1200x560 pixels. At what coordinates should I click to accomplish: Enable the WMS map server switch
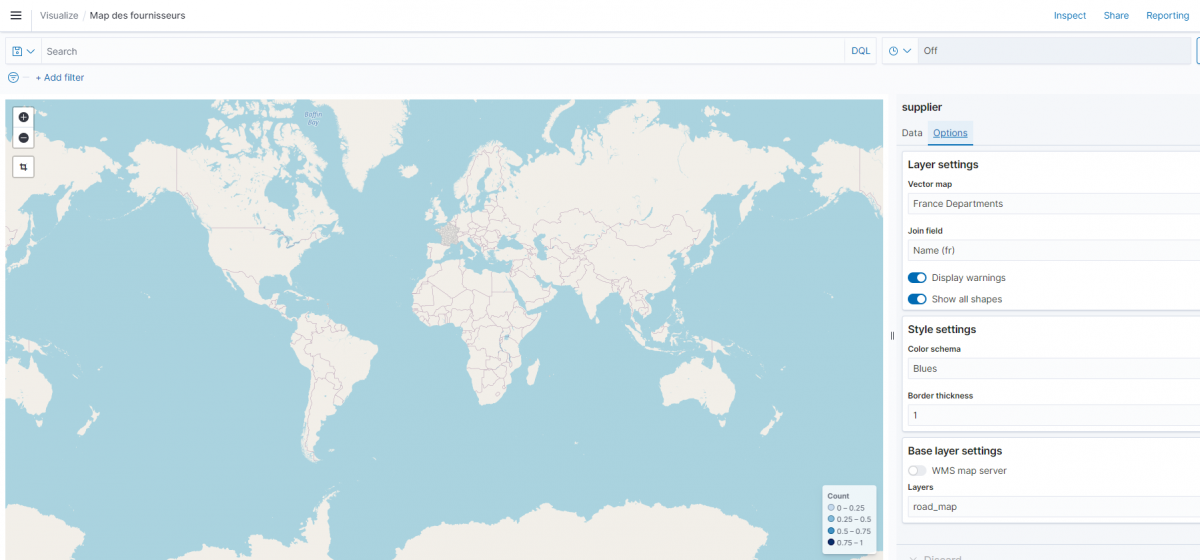pyautogui.click(x=917, y=471)
